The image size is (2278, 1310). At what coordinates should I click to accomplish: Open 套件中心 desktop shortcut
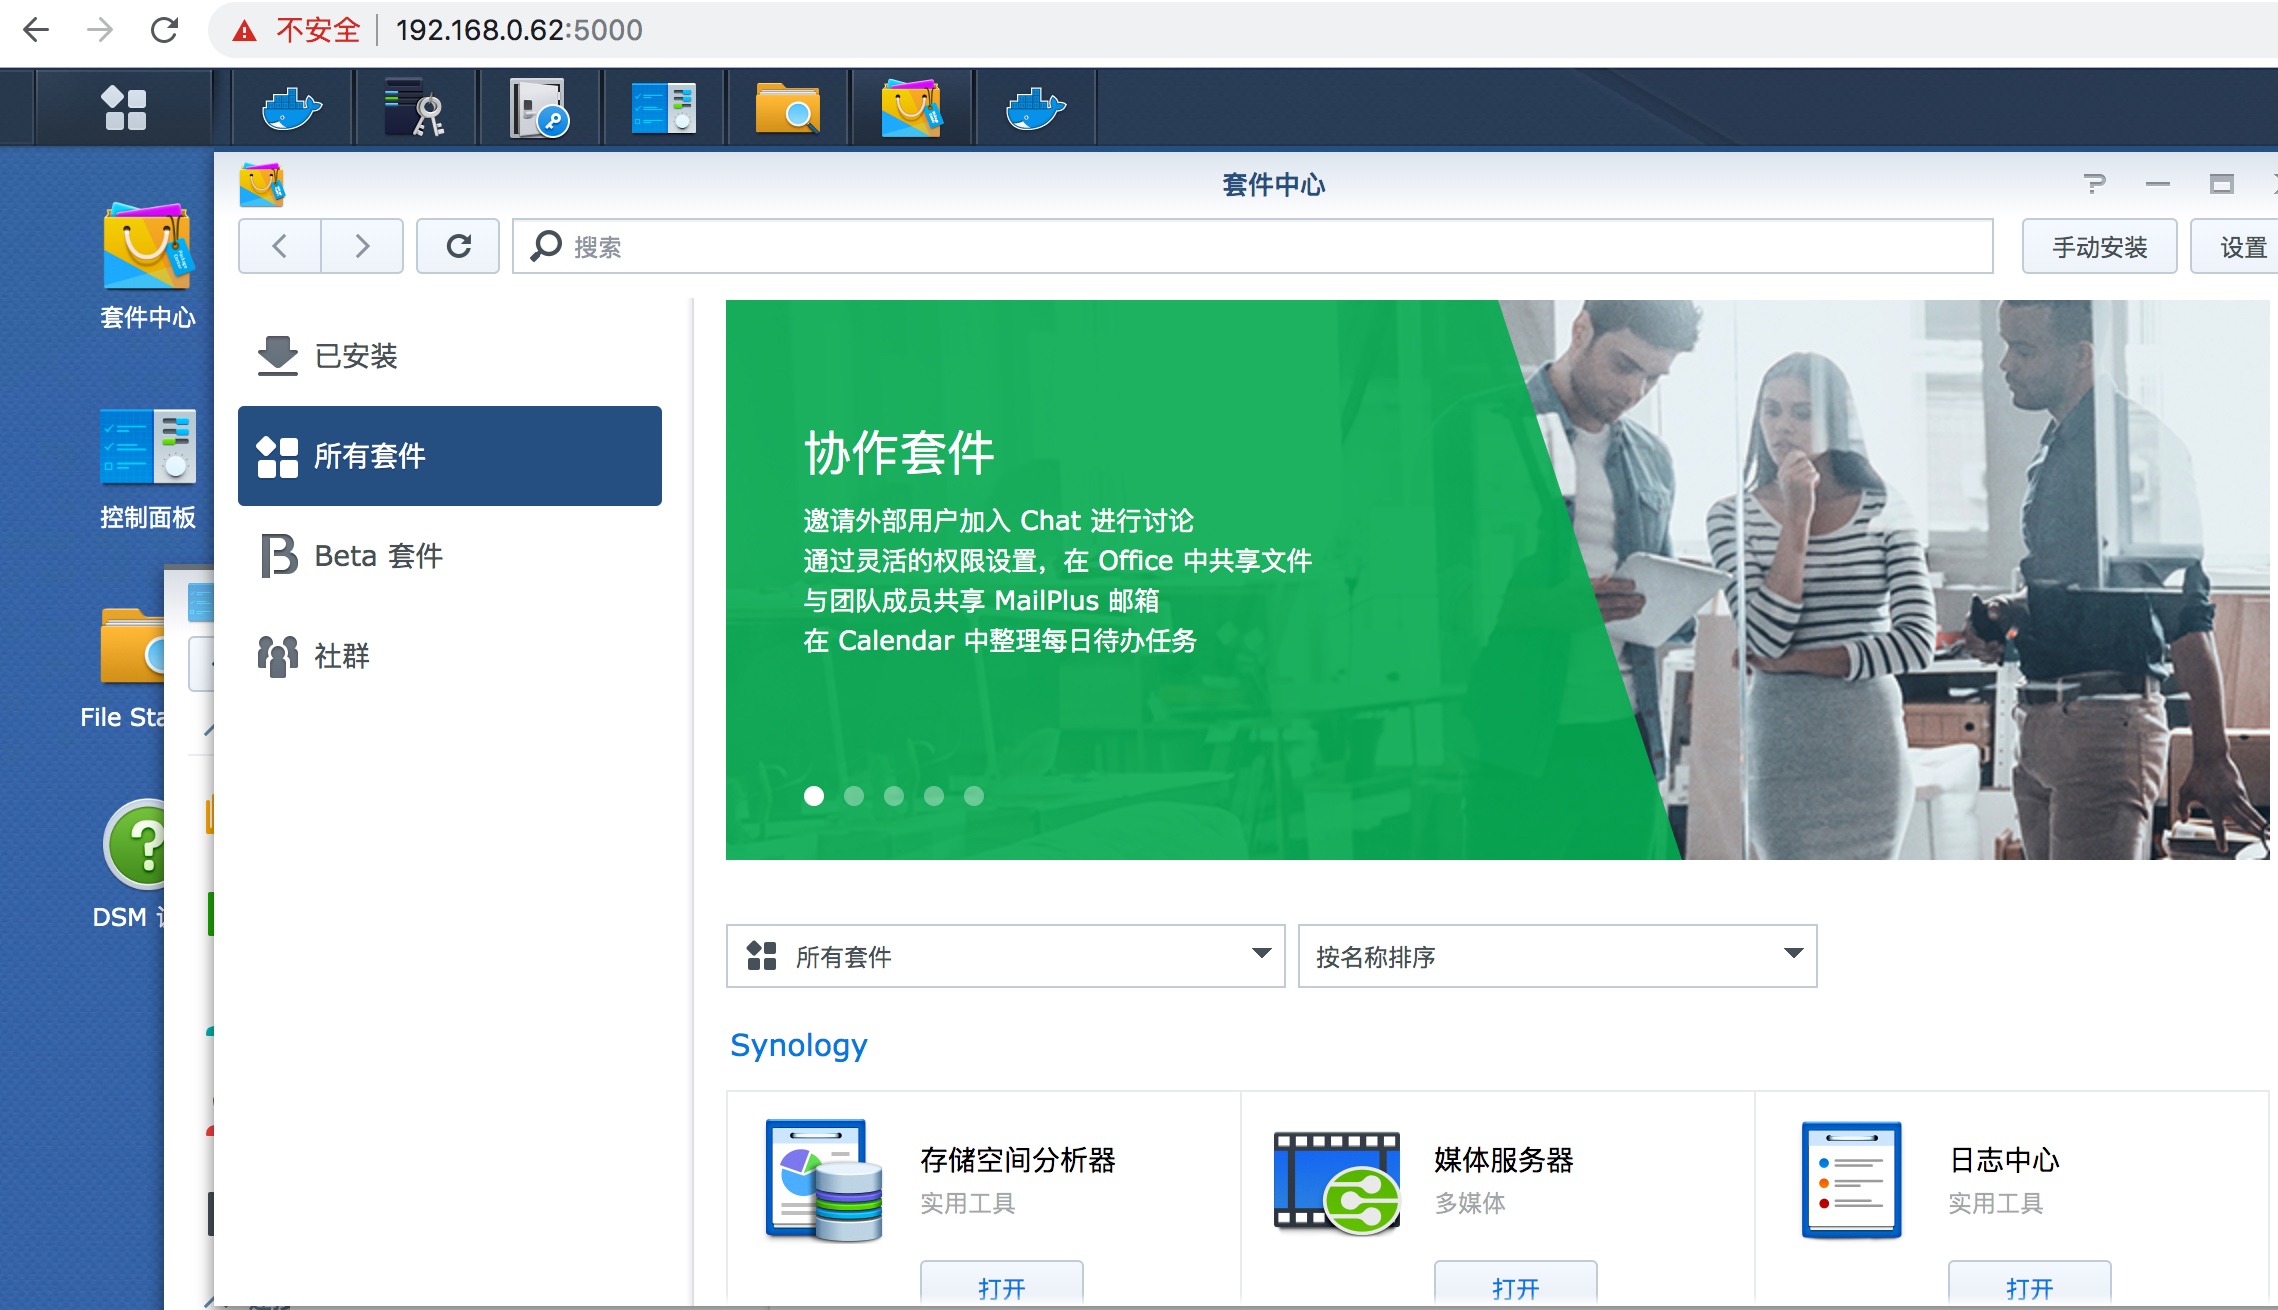pyautogui.click(x=148, y=266)
